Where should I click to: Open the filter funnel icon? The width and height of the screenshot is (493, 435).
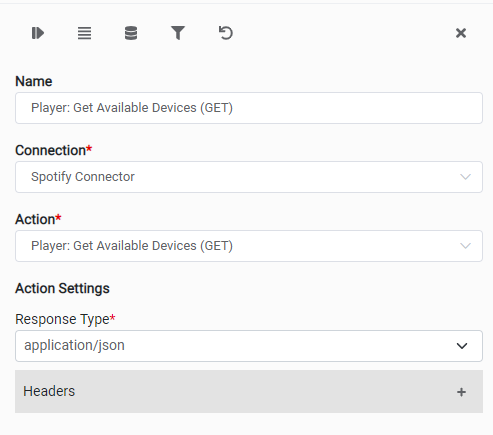click(178, 33)
